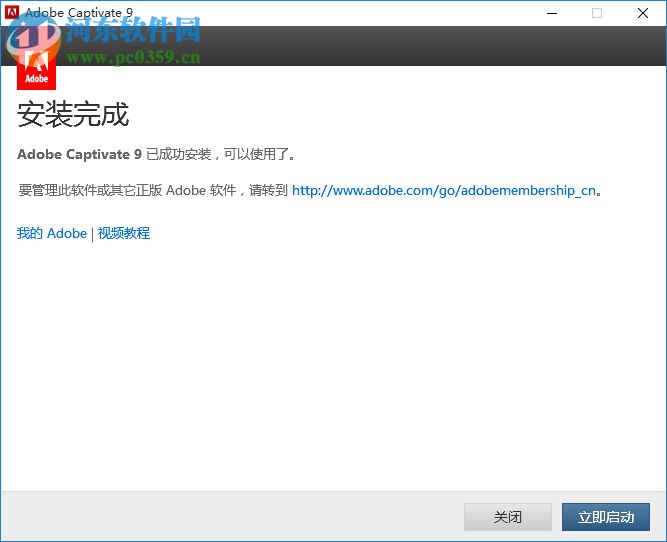The image size is (667, 542).
Task: Click the text 已成功安装，可以使用了
Action: click(220, 154)
